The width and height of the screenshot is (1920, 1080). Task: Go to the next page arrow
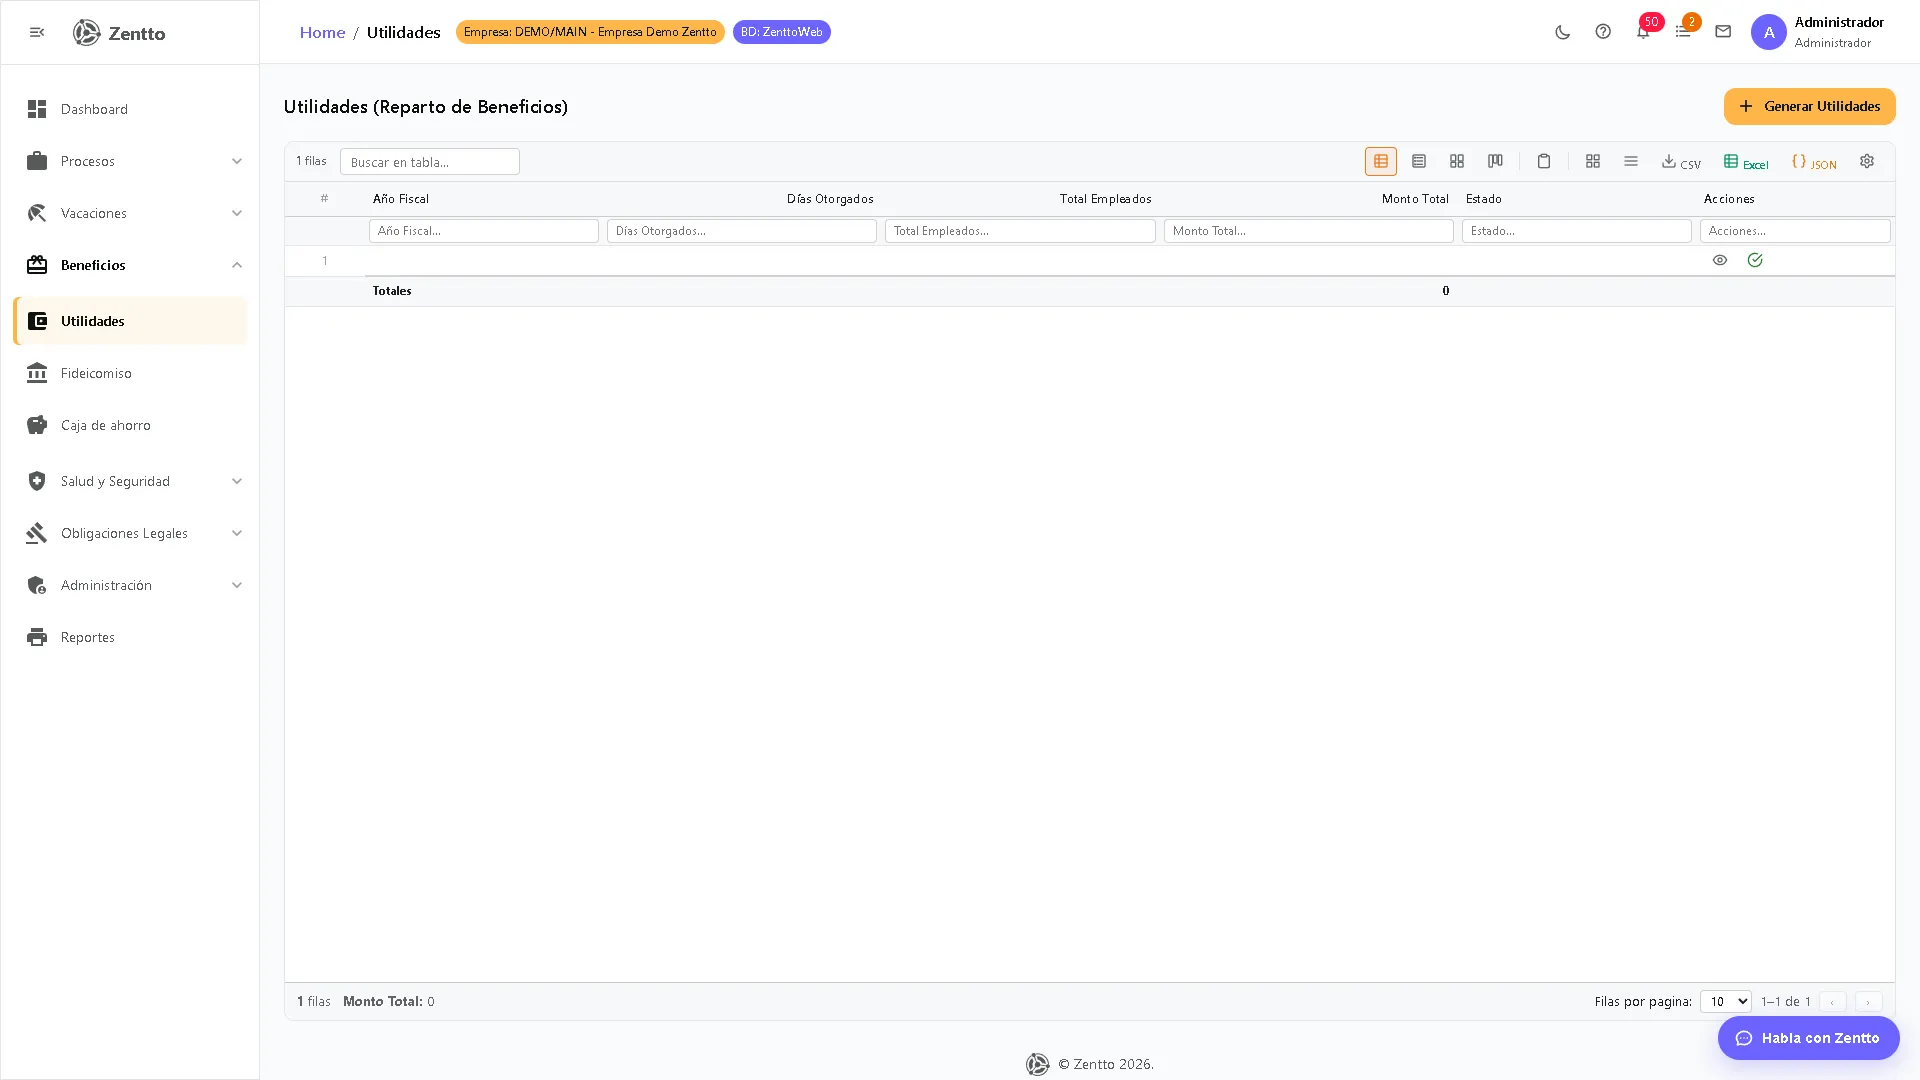click(1868, 1001)
